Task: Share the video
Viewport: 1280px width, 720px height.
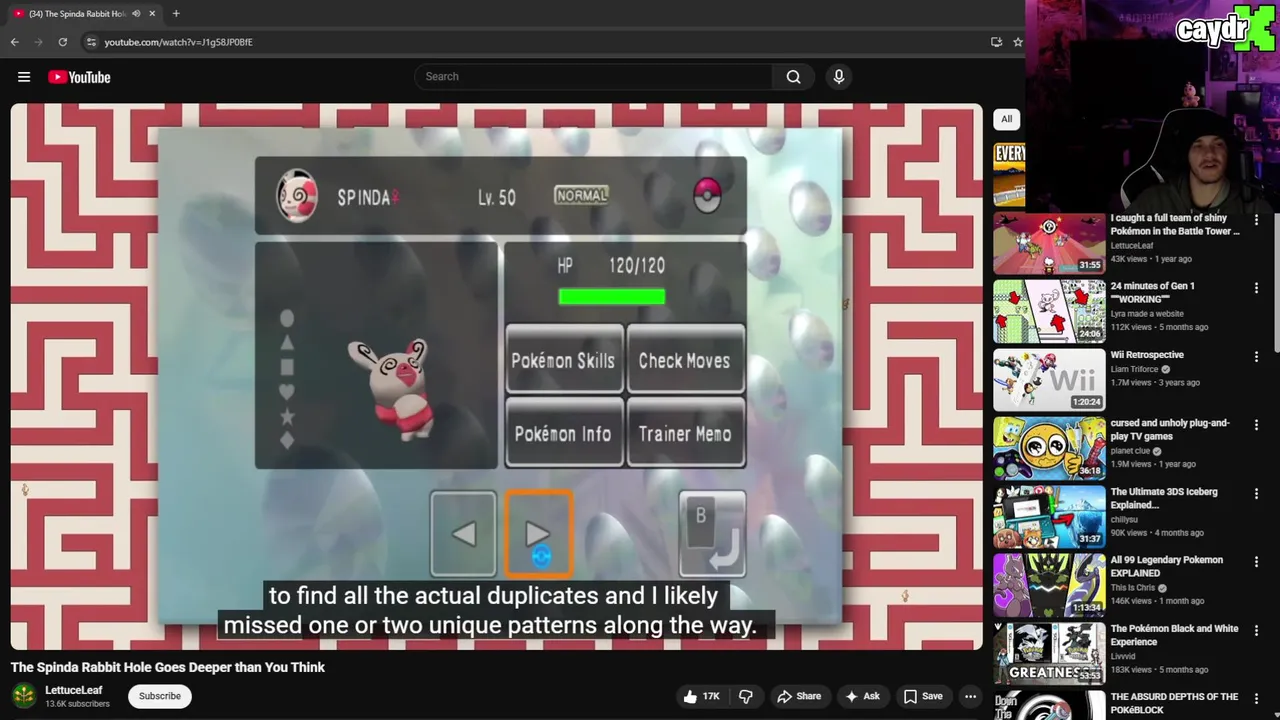Action: 799,696
